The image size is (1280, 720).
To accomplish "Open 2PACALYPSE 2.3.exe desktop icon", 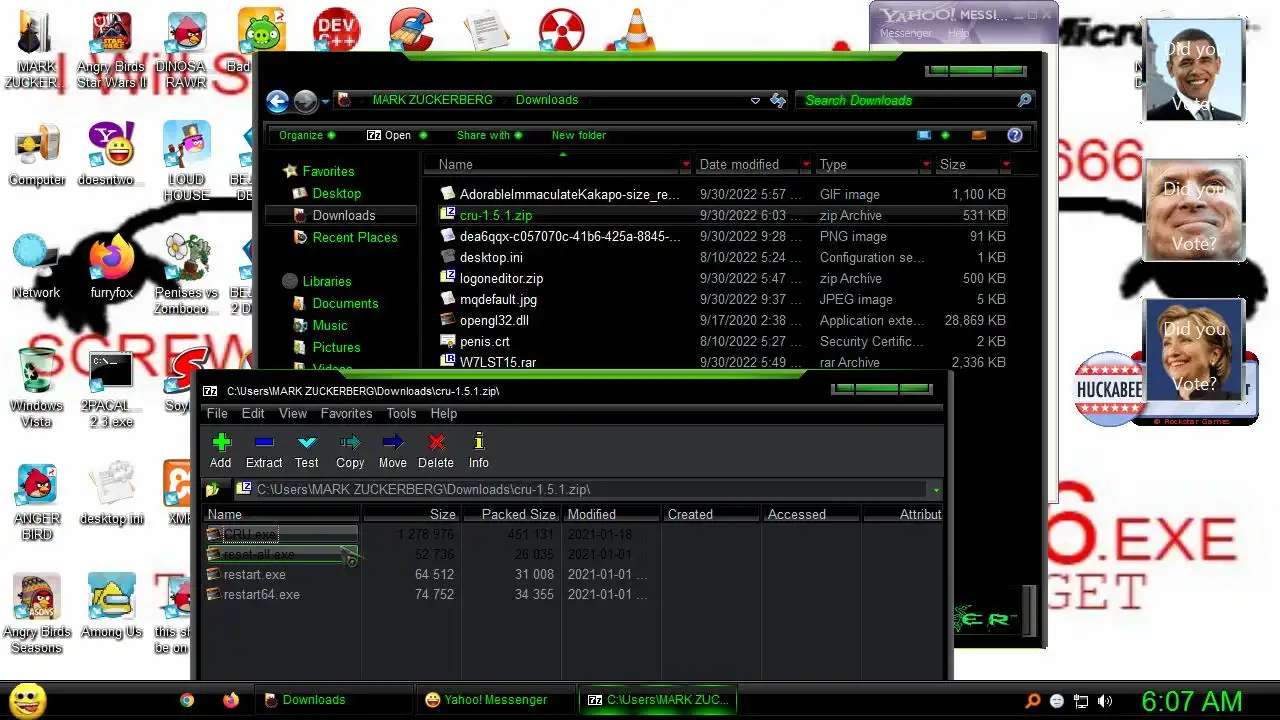I will (111, 388).
